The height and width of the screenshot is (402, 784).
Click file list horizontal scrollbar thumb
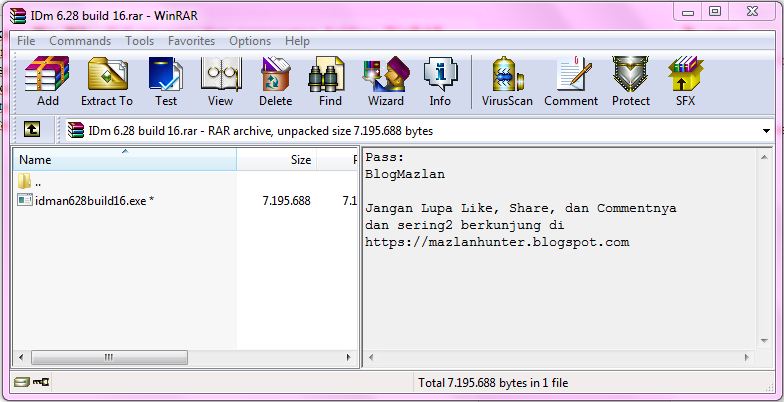coord(109,358)
